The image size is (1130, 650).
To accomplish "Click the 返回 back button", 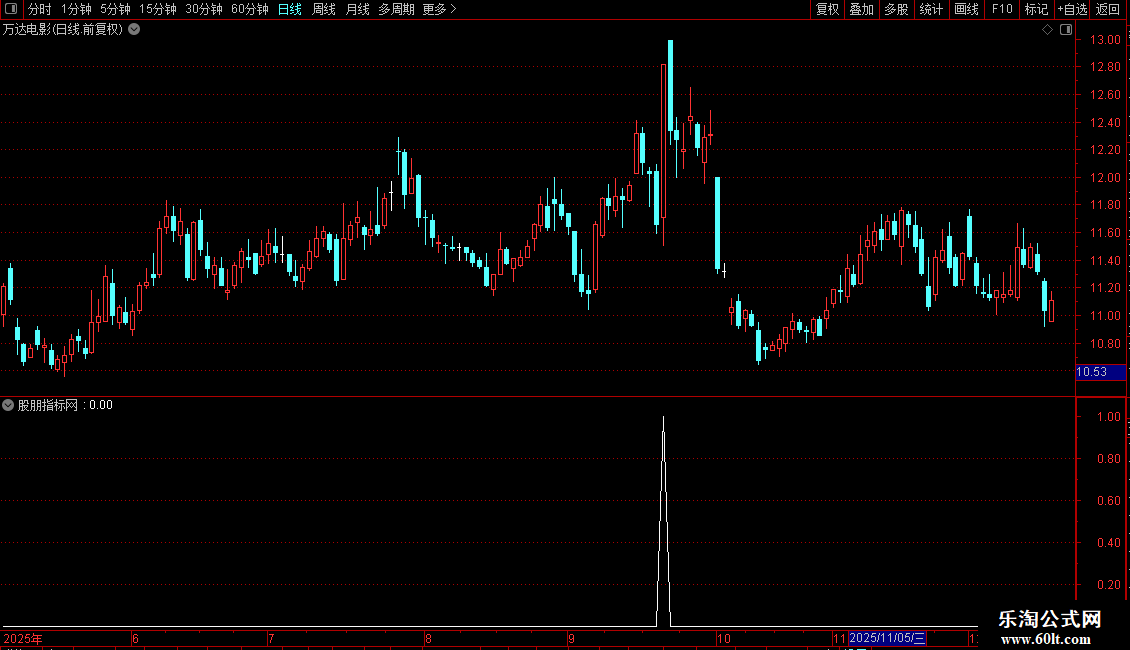I will (x=1108, y=9).
